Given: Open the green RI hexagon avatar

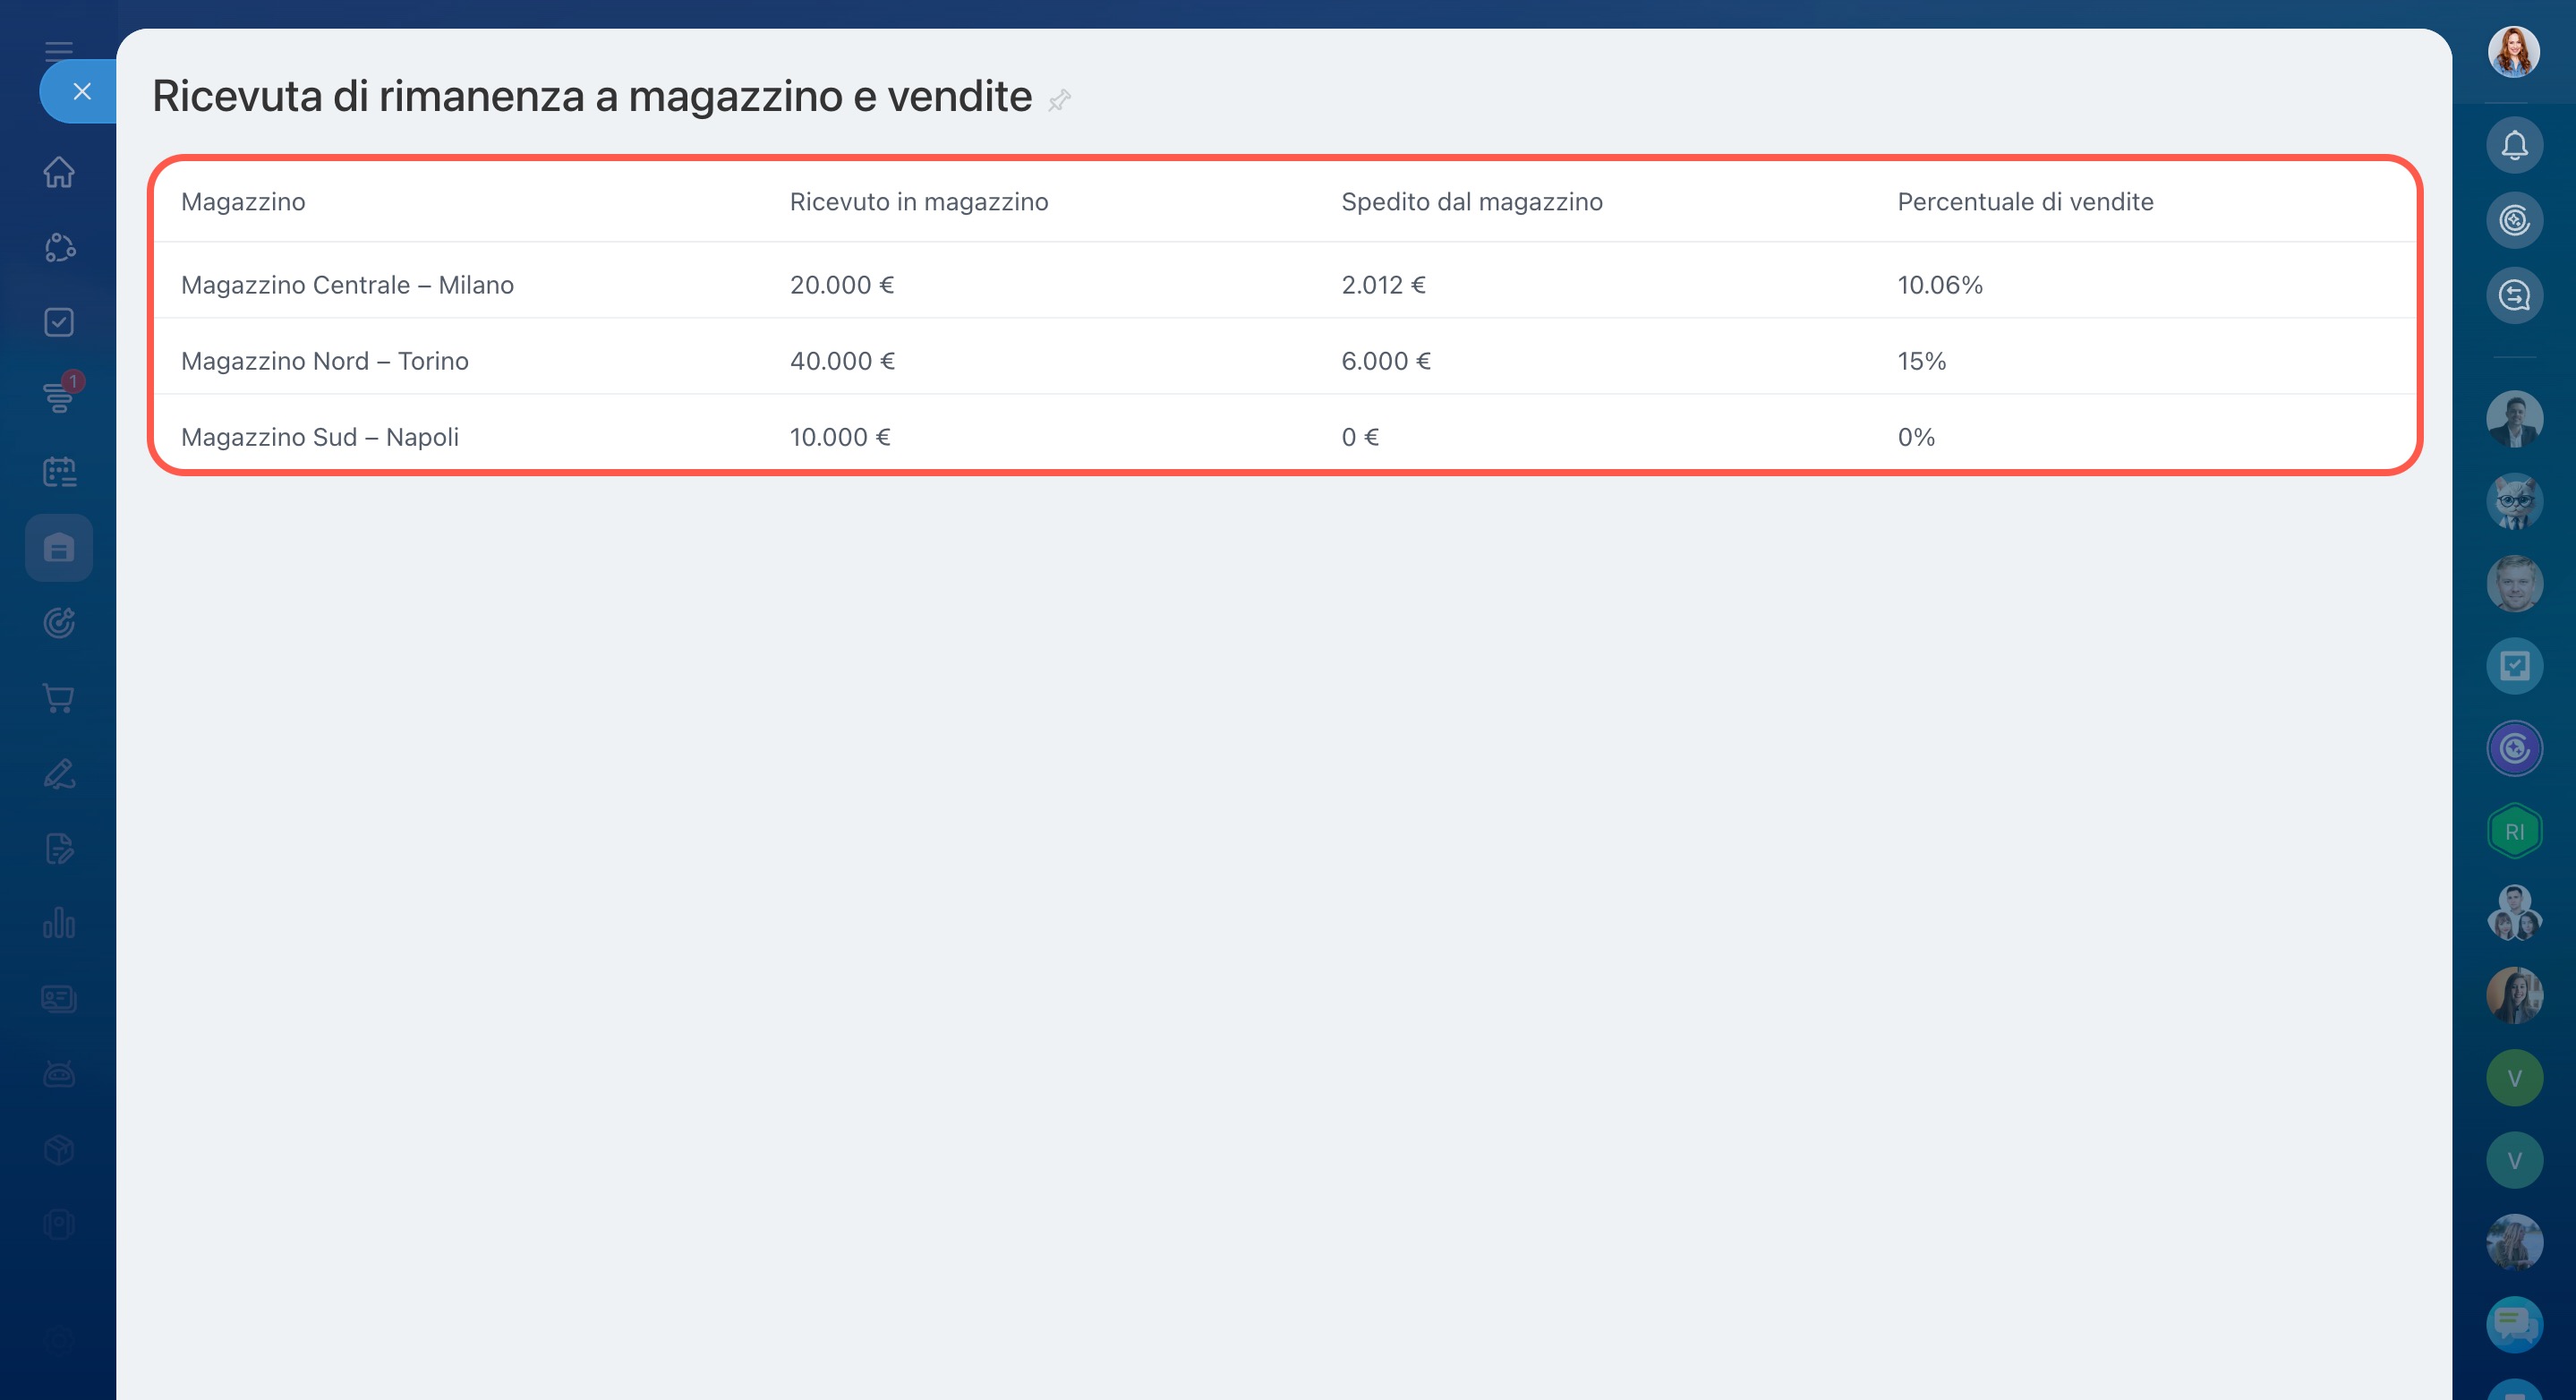Looking at the screenshot, I should click(x=2514, y=832).
